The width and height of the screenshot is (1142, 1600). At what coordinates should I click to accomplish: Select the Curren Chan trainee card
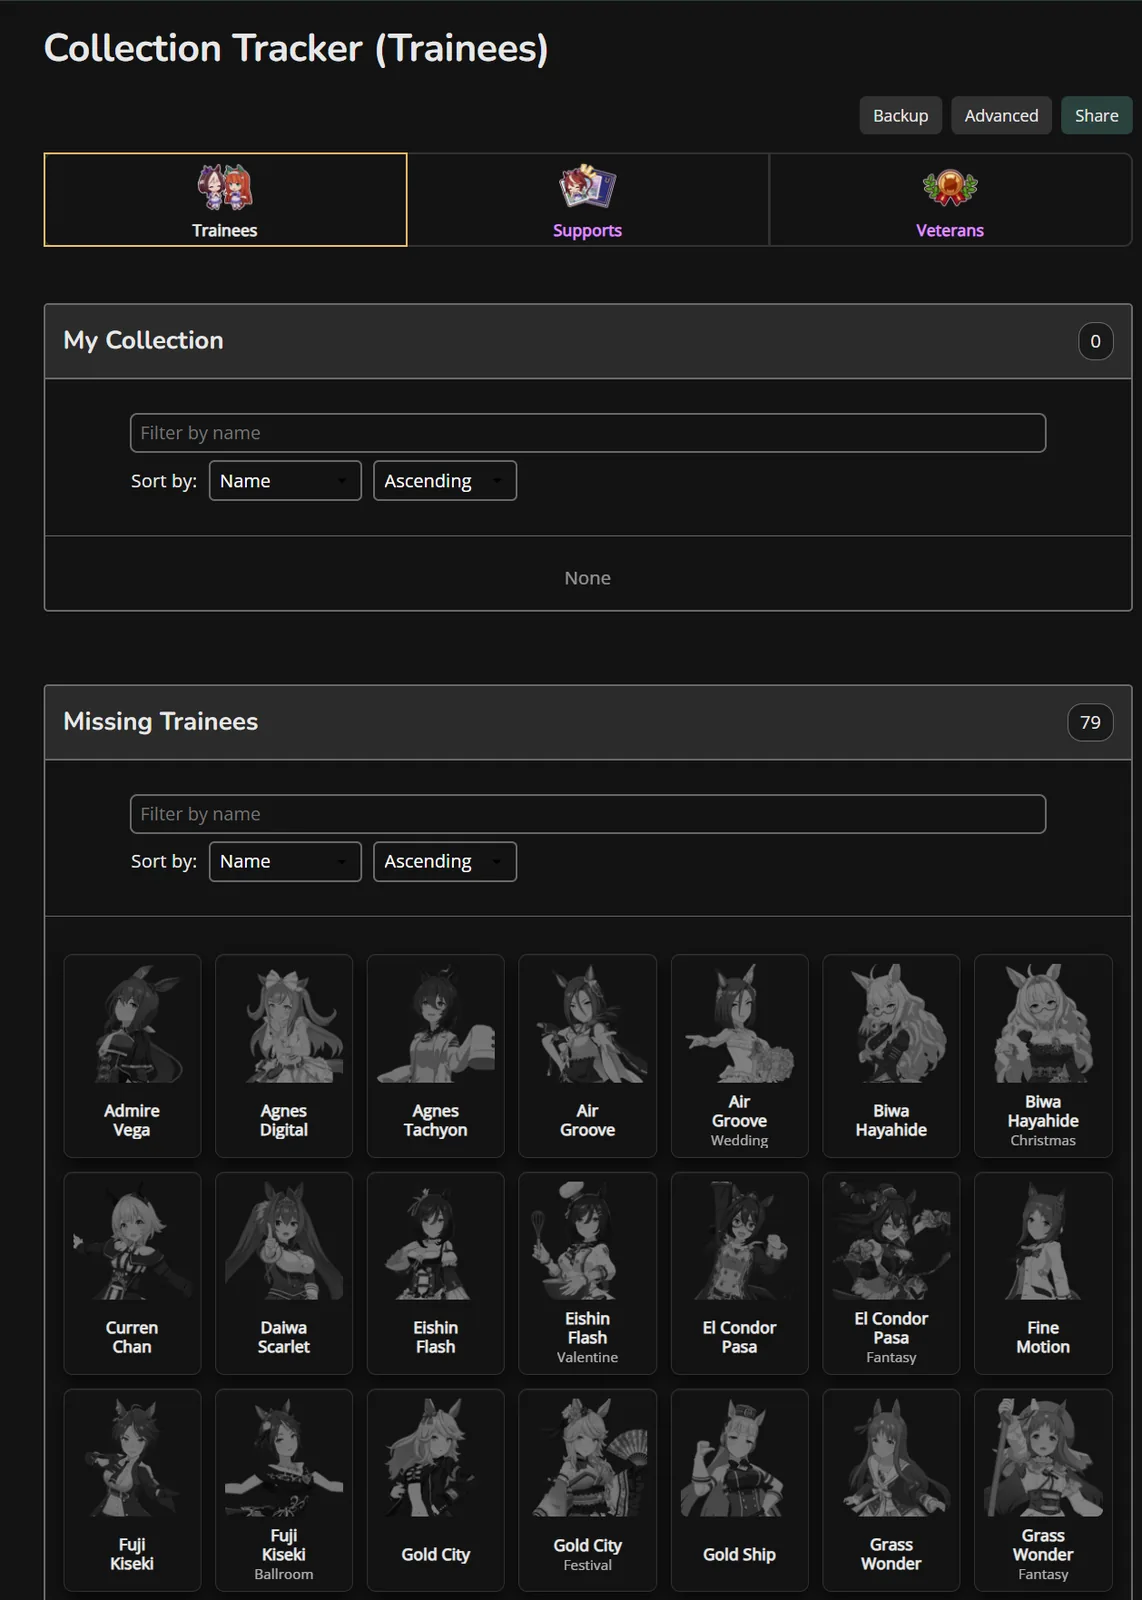(x=132, y=1273)
